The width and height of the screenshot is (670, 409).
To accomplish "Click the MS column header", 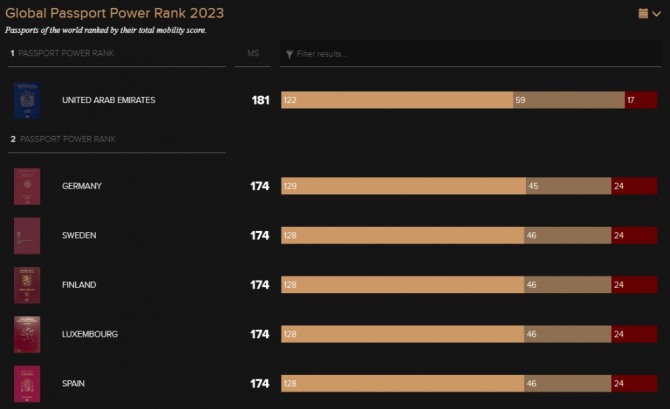I will pyautogui.click(x=253, y=53).
